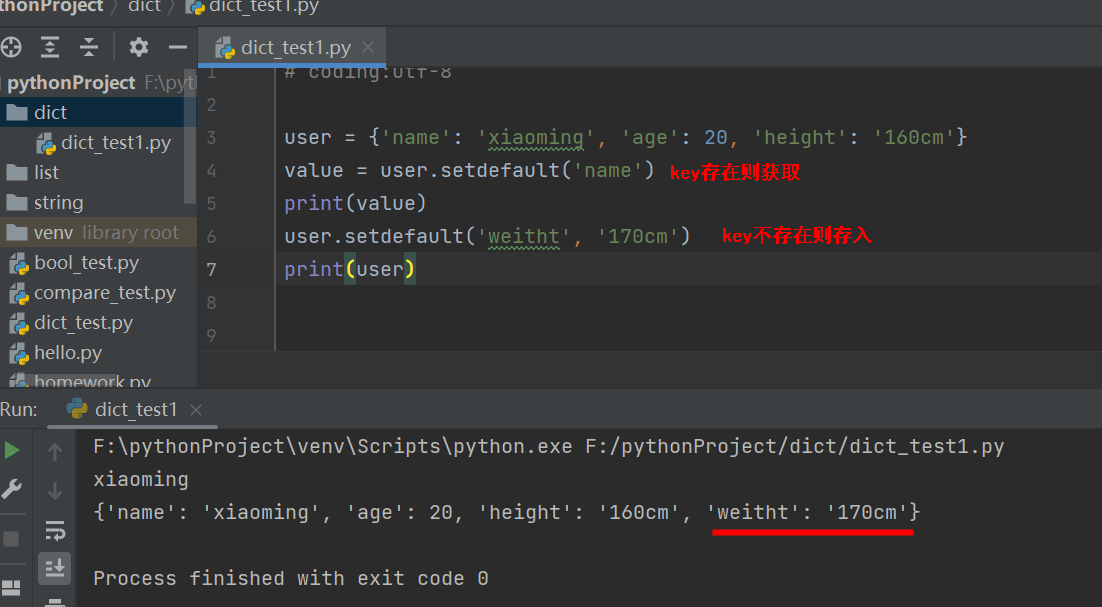Expand the string folder
The height and width of the screenshot is (607, 1102).
point(58,202)
